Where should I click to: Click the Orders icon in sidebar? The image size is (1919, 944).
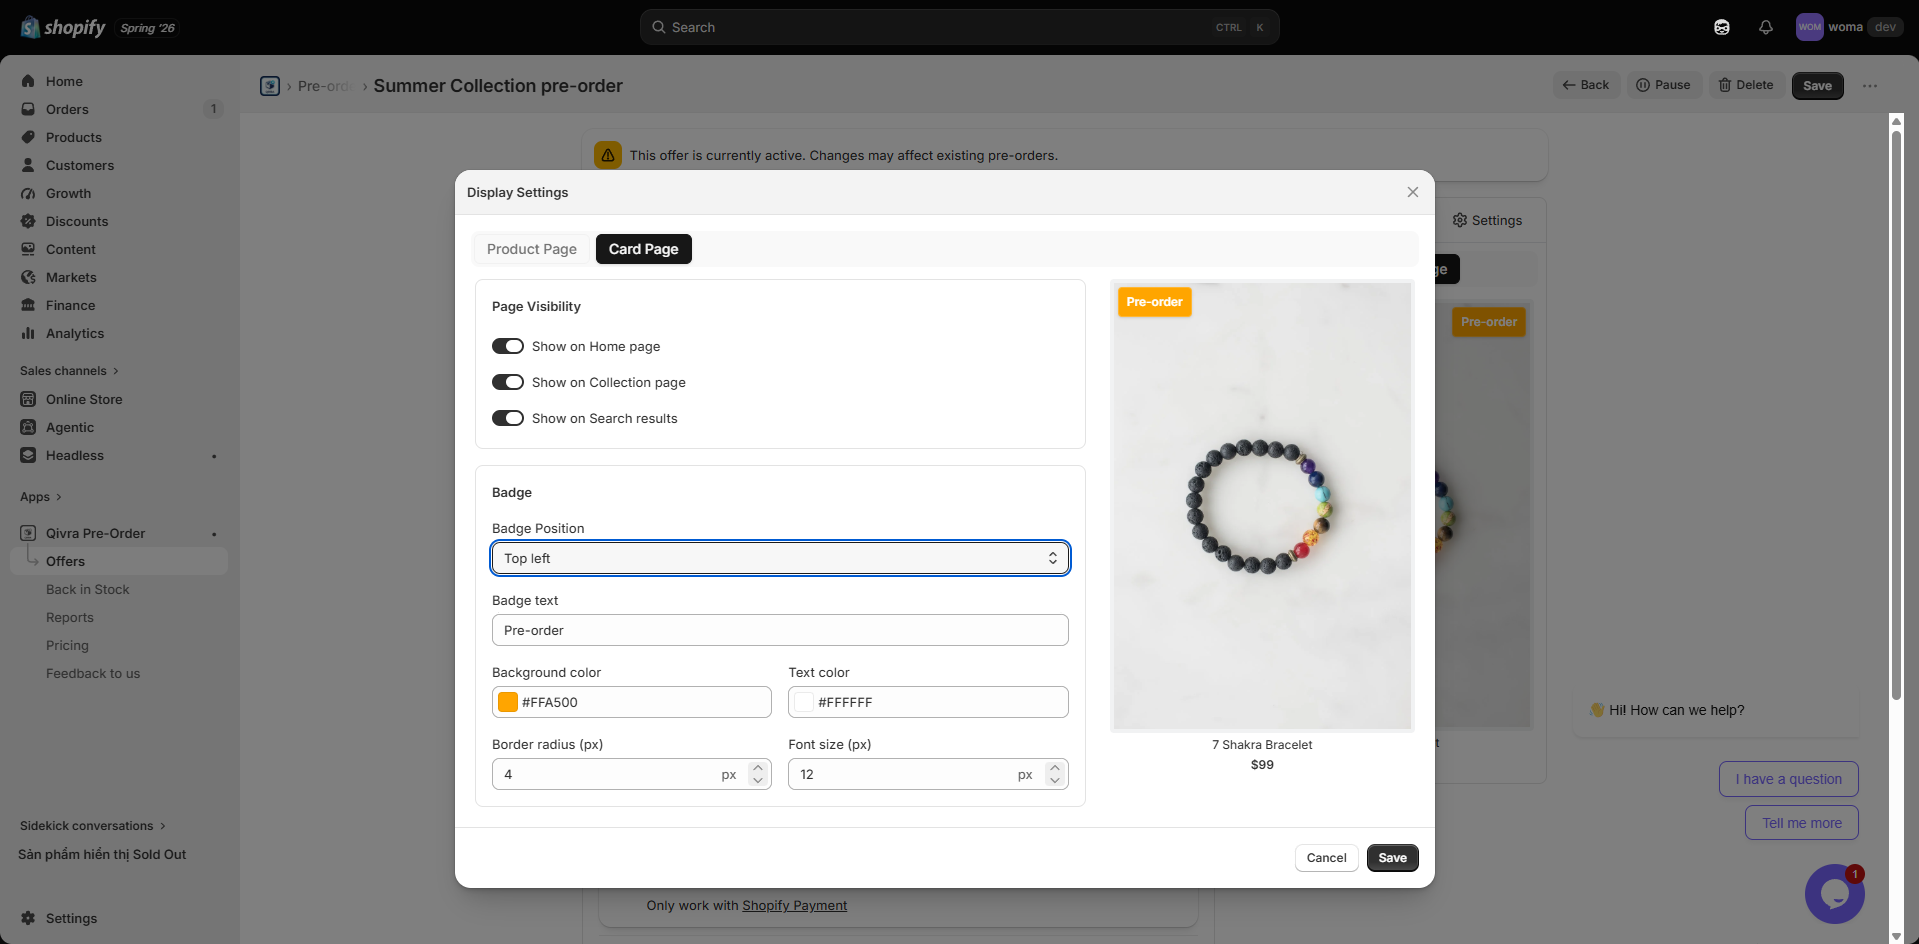pos(28,109)
